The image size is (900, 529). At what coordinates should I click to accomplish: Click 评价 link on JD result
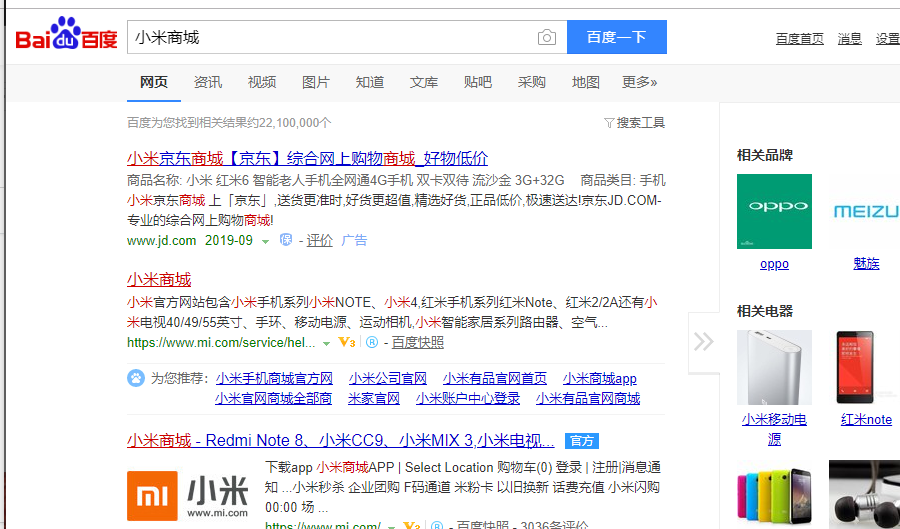[x=319, y=240]
